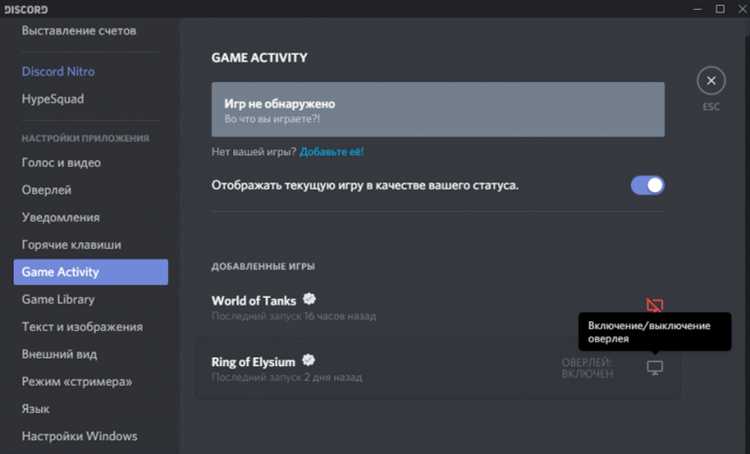Close settings with the ESC circle button
Image resolution: width=750 pixels, height=454 pixels.
click(711, 81)
